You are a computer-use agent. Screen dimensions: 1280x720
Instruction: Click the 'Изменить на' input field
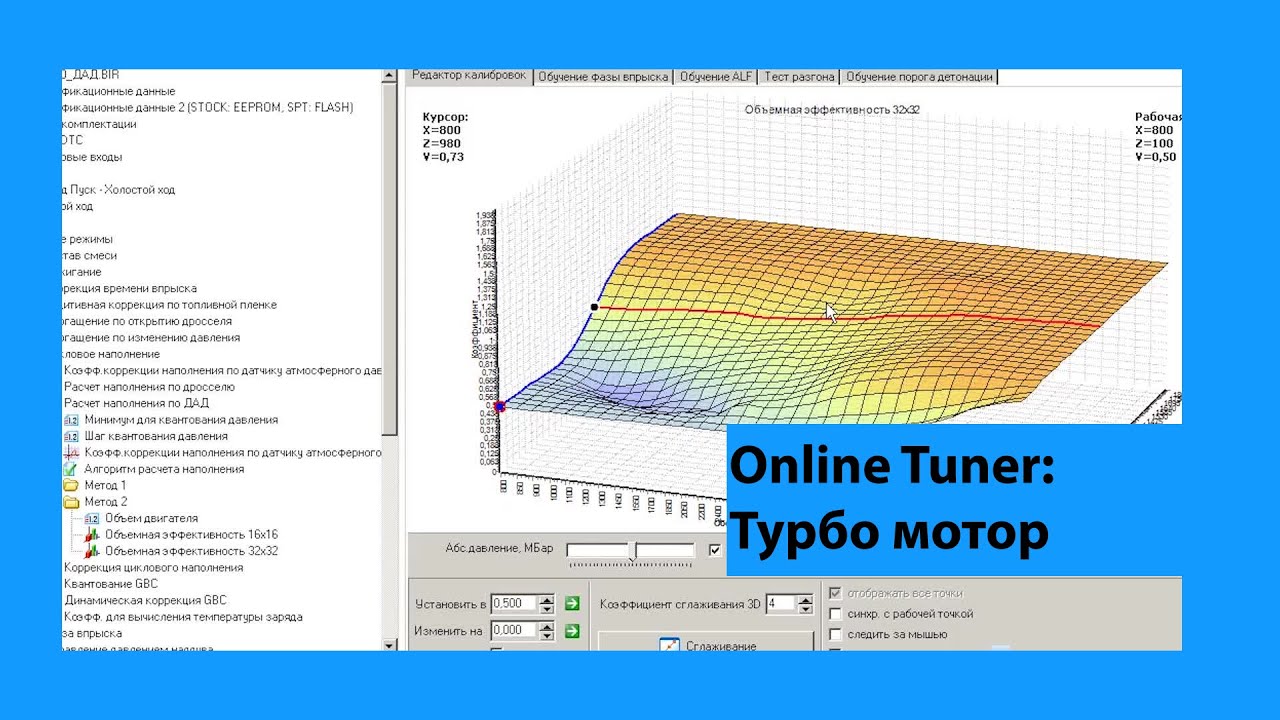tap(515, 631)
